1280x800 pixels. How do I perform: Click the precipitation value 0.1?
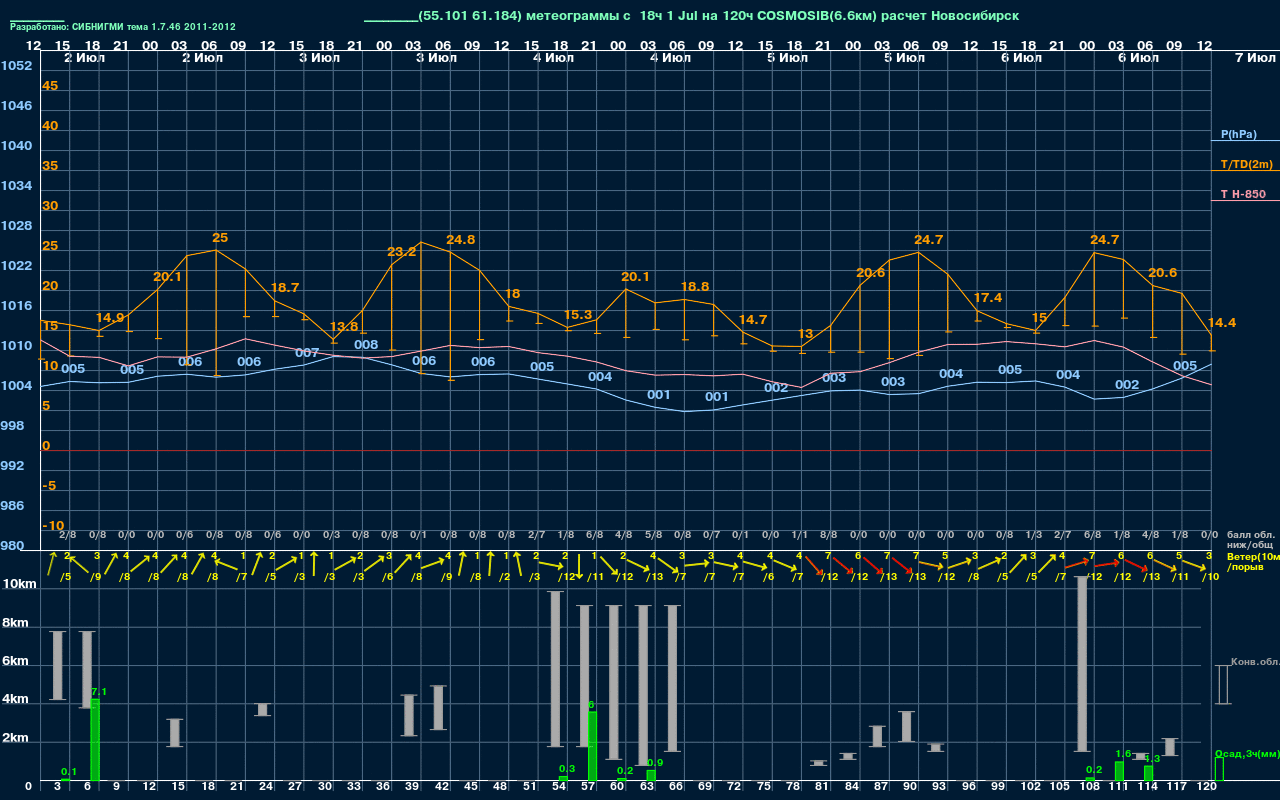coord(69,772)
